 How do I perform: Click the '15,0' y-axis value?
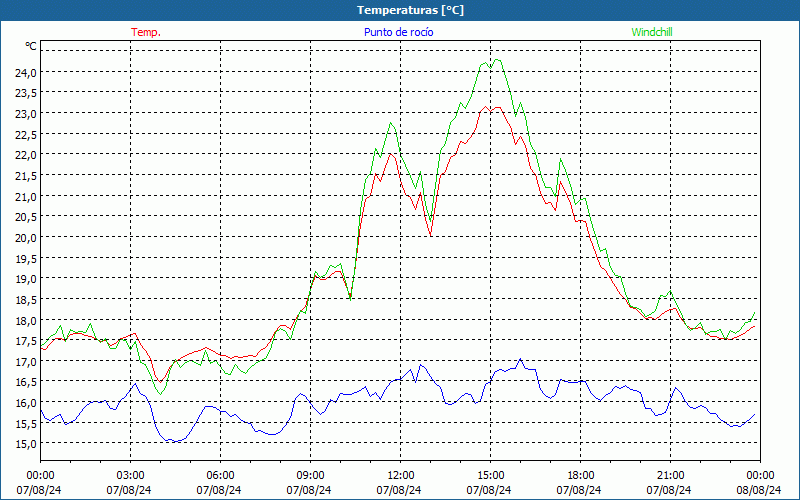pyautogui.click(x=26, y=444)
